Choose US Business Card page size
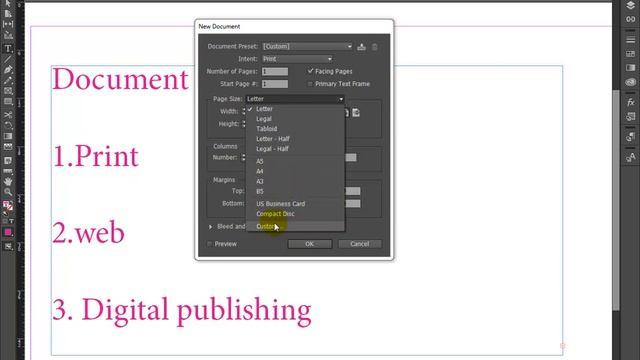 pyautogui.click(x=295, y=204)
